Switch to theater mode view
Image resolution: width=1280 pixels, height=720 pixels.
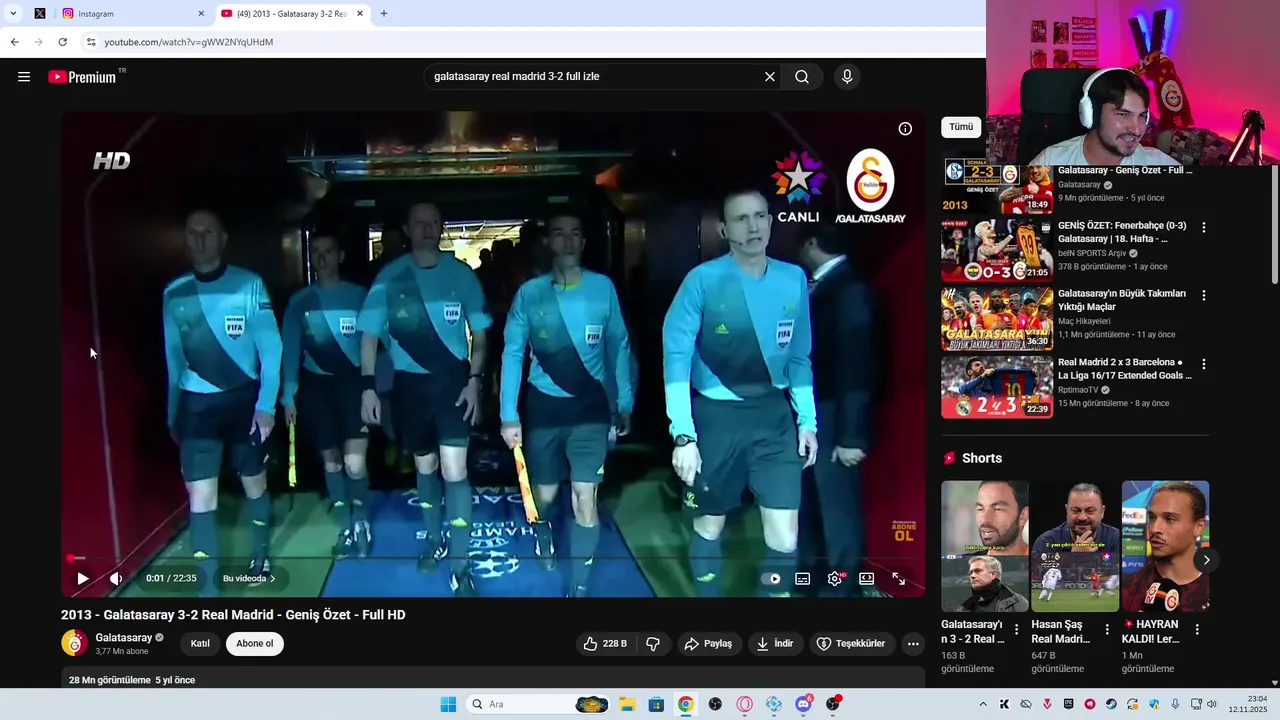tap(866, 578)
